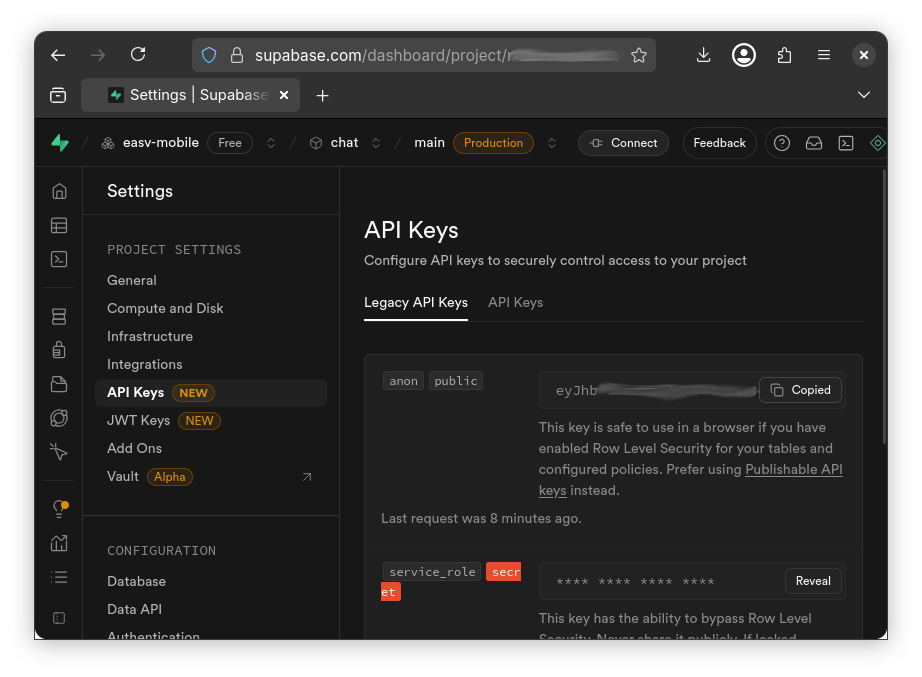This screenshot has width=922, height=677.
Task: Open the browser hamburger menu
Action: [824, 55]
